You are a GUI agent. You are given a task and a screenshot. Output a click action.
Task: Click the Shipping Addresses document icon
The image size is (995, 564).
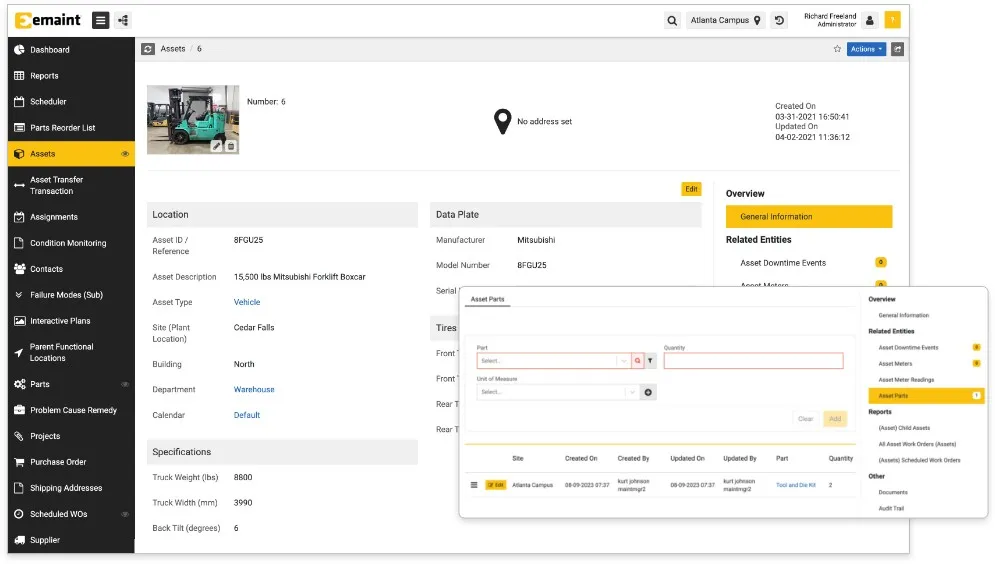tap(19, 488)
